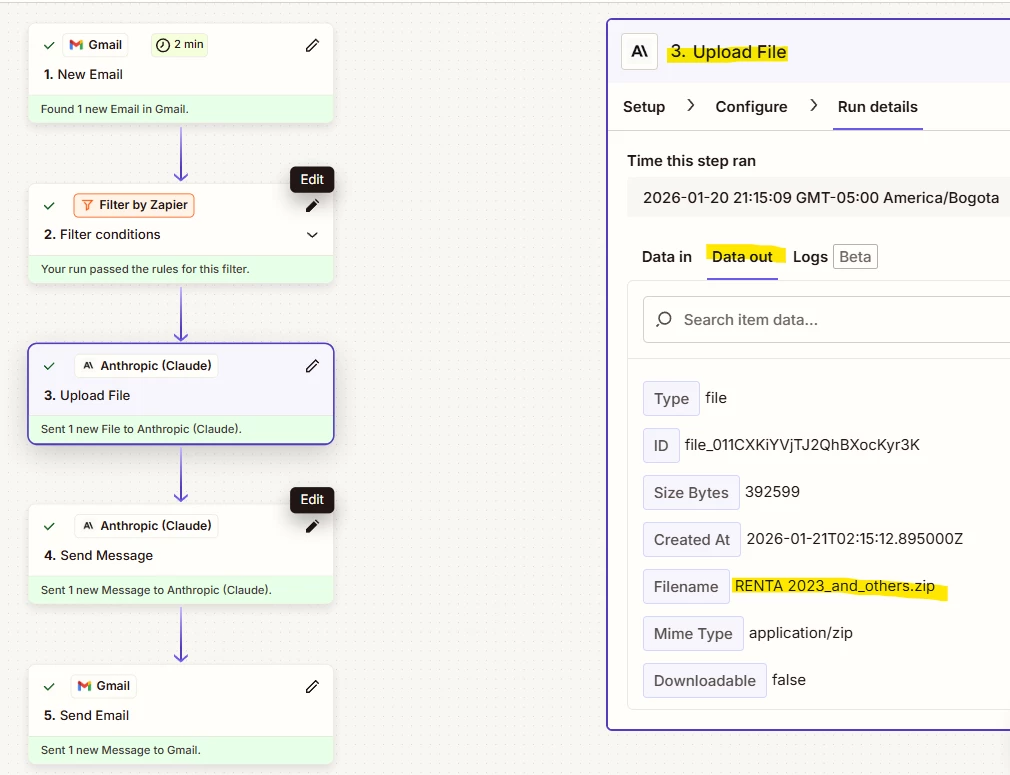Click the Filter by Zapier funnel icon
1010x775 pixels.
pyautogui.click(x=87, y=205)
